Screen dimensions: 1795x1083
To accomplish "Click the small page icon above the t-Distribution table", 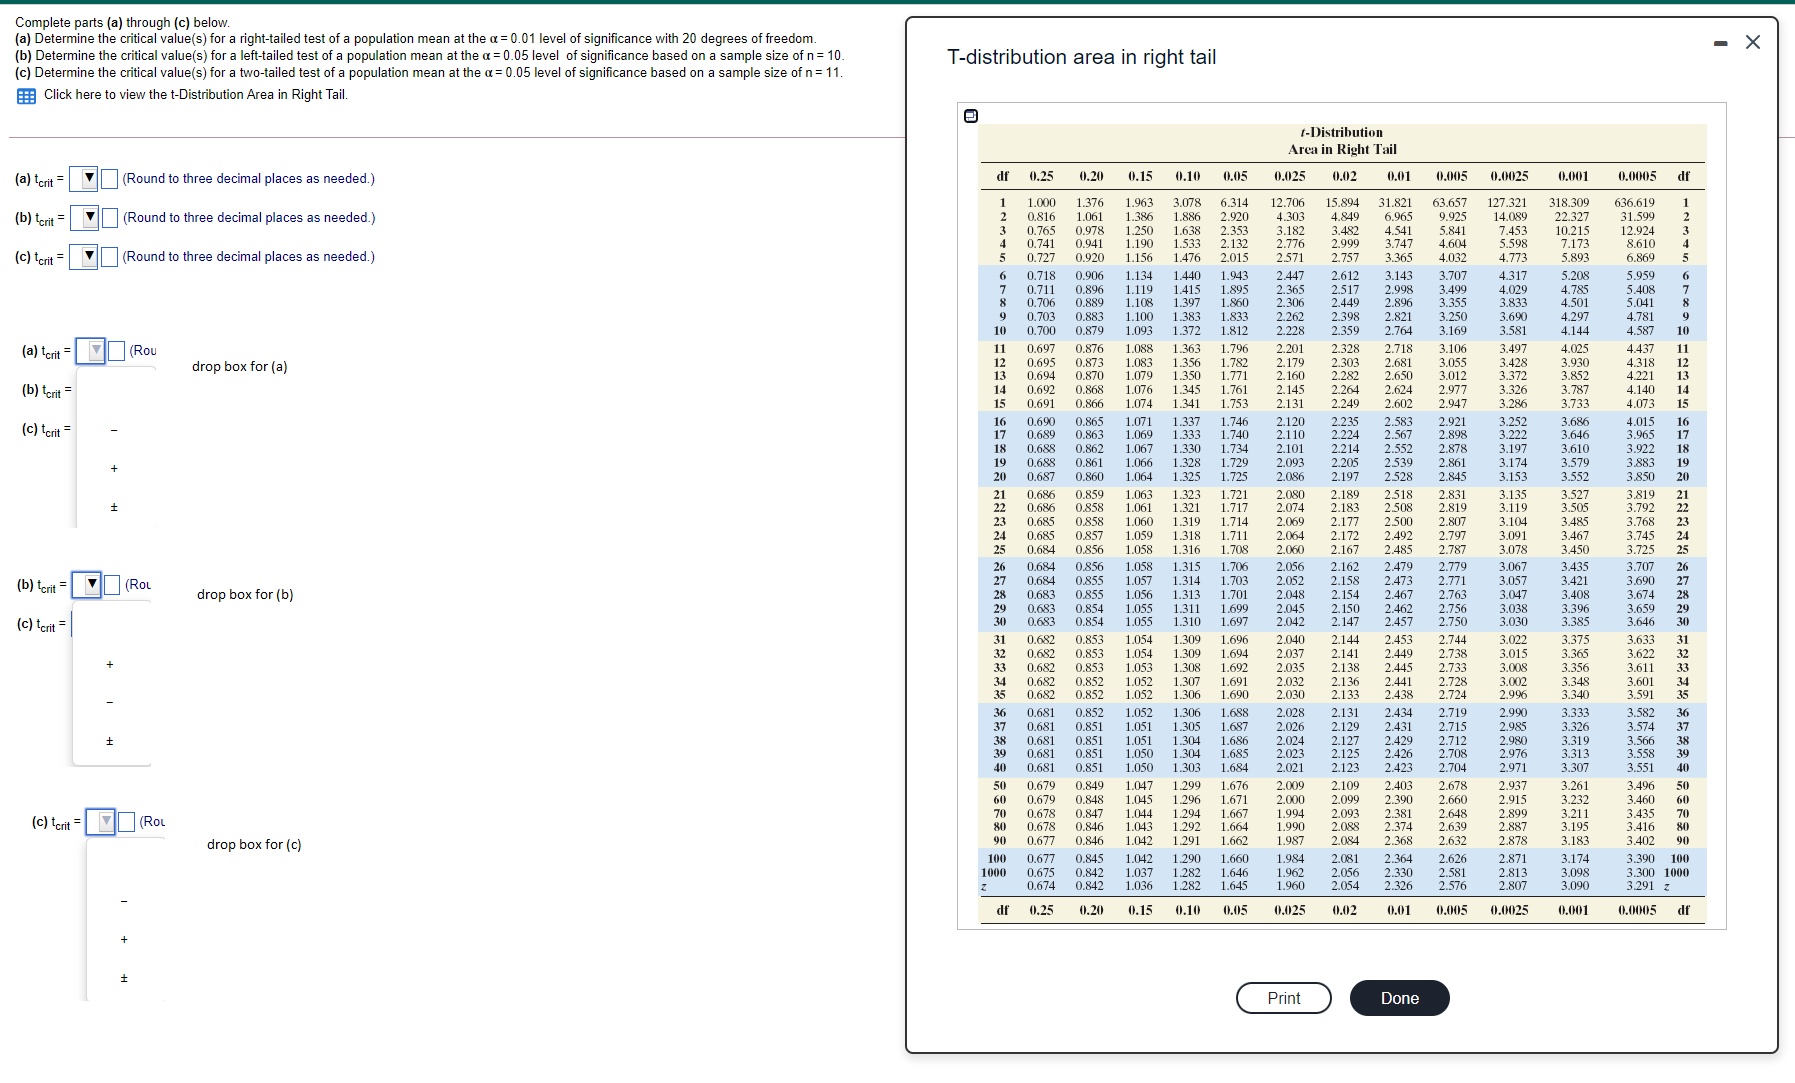I will 970,117.
